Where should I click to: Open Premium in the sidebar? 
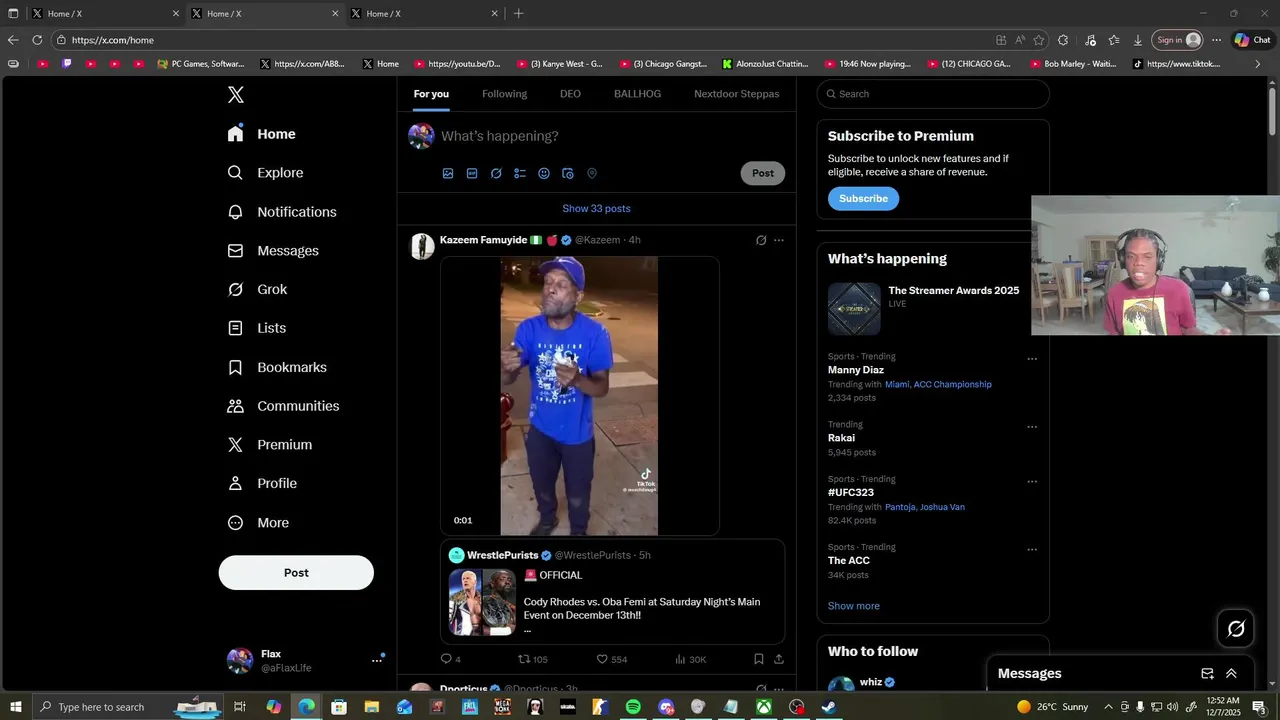click(x=270, y=445)
